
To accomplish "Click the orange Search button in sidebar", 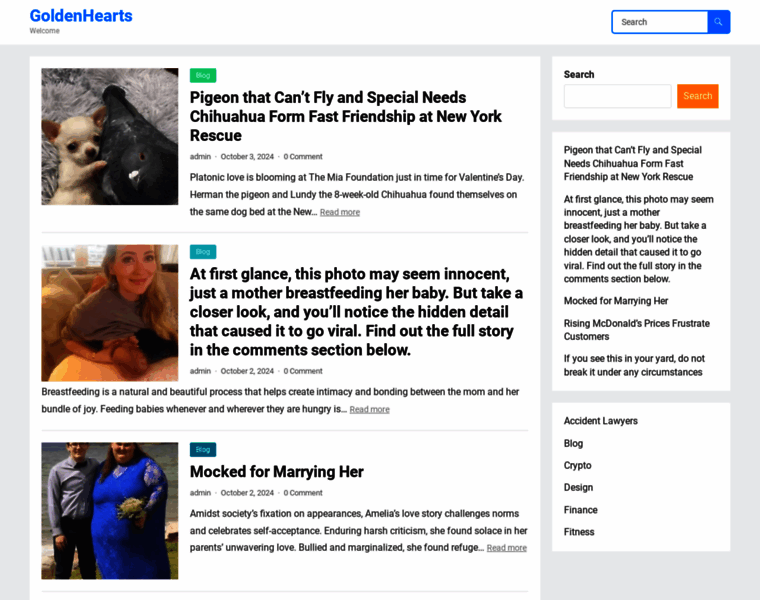I will click(x=697, y=96).
